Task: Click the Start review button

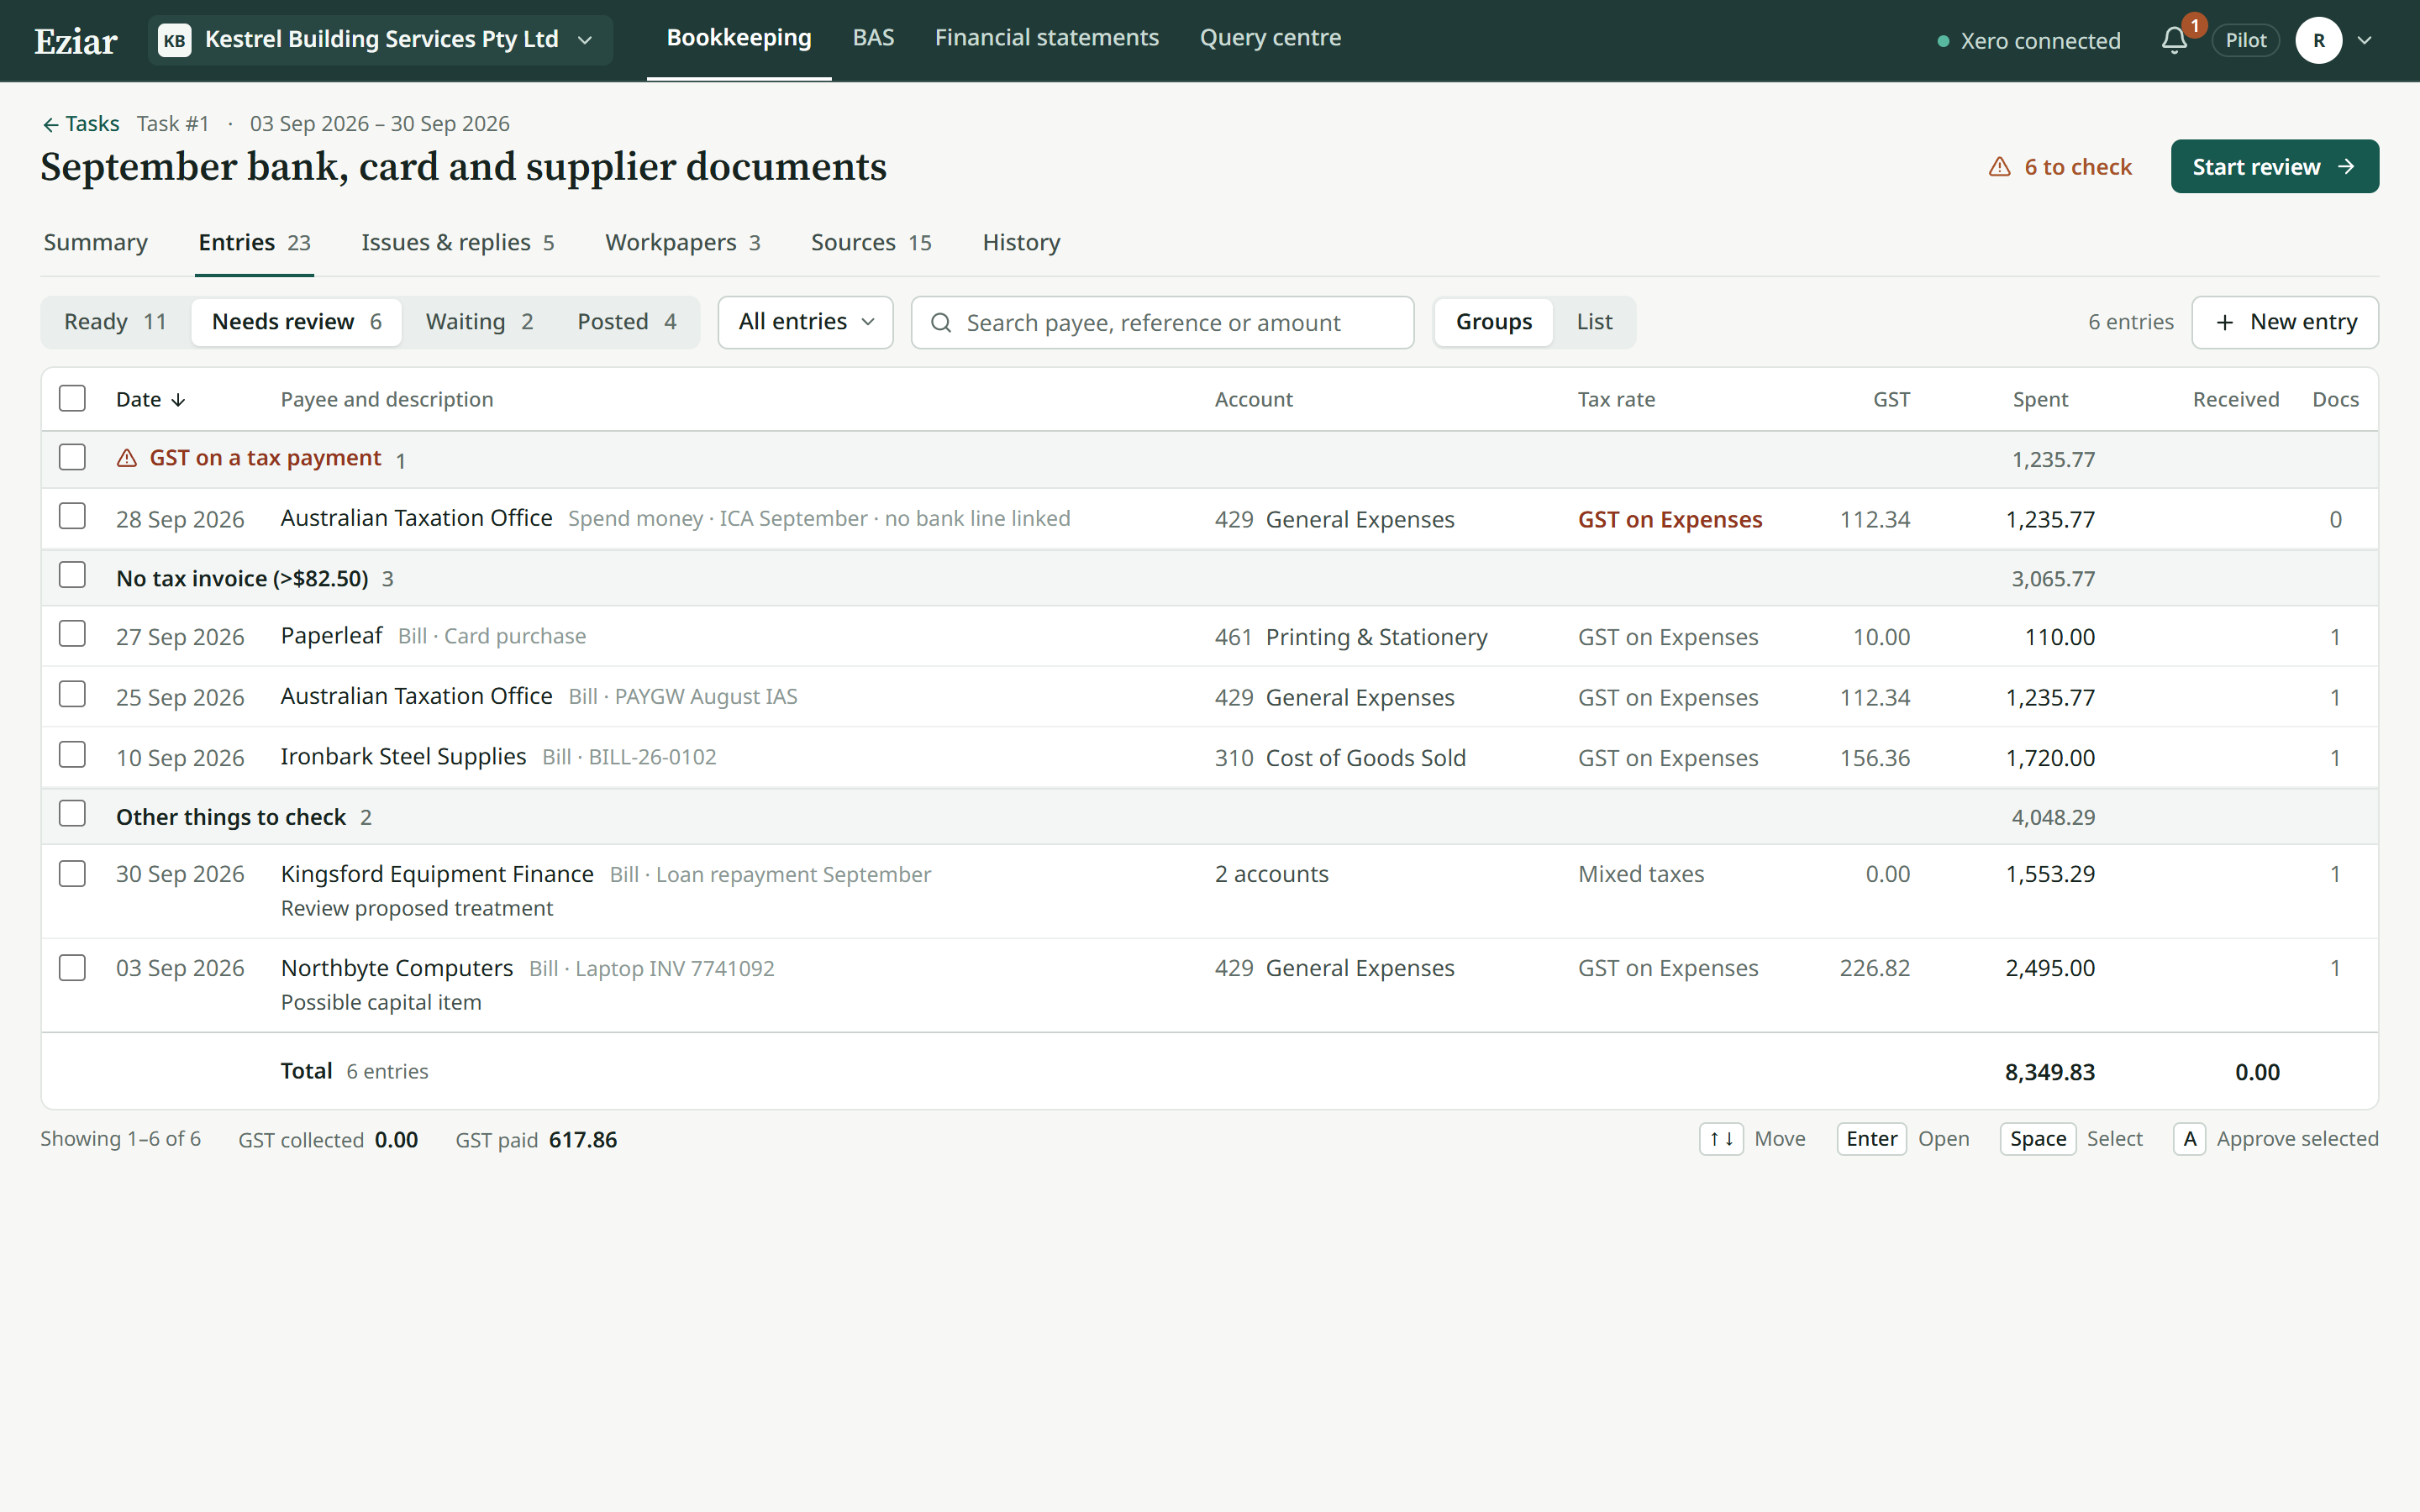Action: point(2274,166)
